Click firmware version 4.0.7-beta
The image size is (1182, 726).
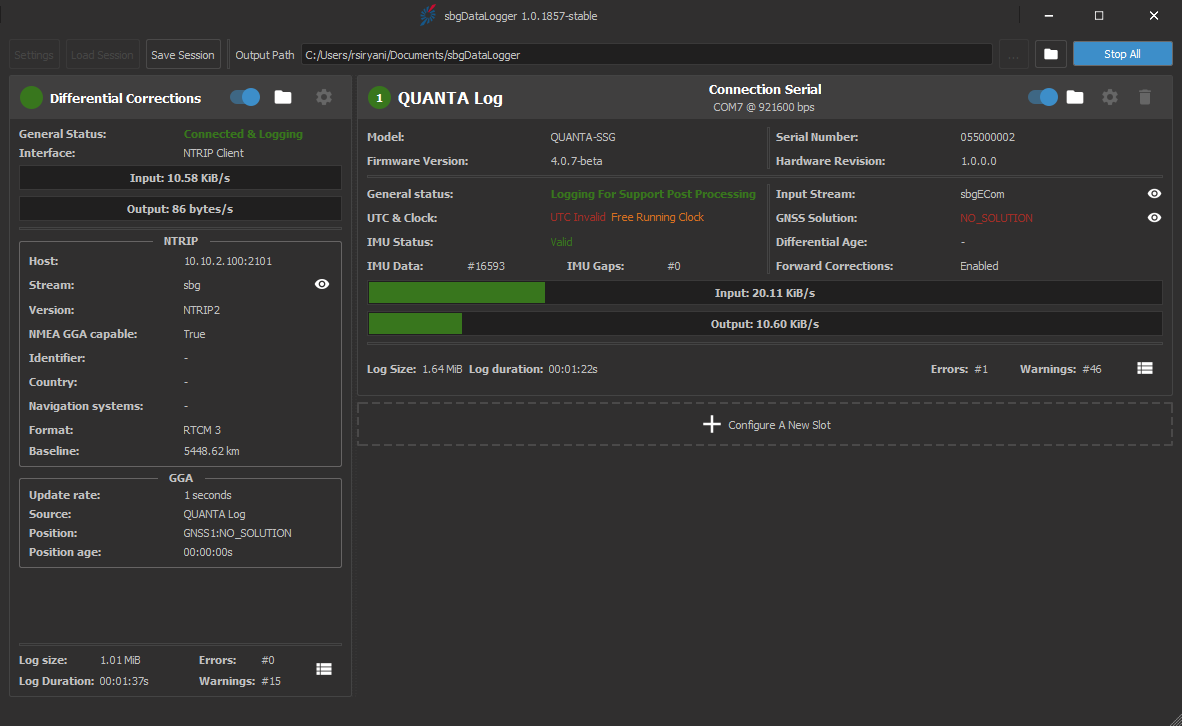576,161
